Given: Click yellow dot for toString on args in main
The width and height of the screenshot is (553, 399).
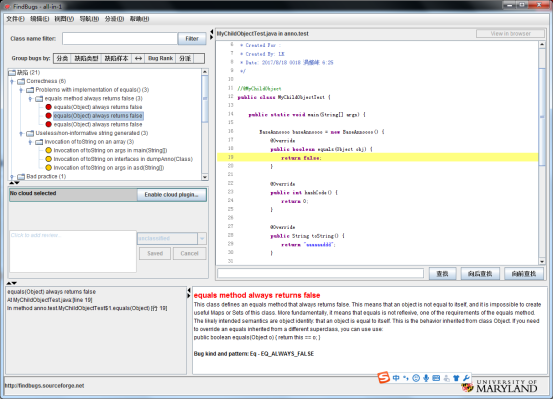Looking at the screenshot, I should [x=49, y=150].
